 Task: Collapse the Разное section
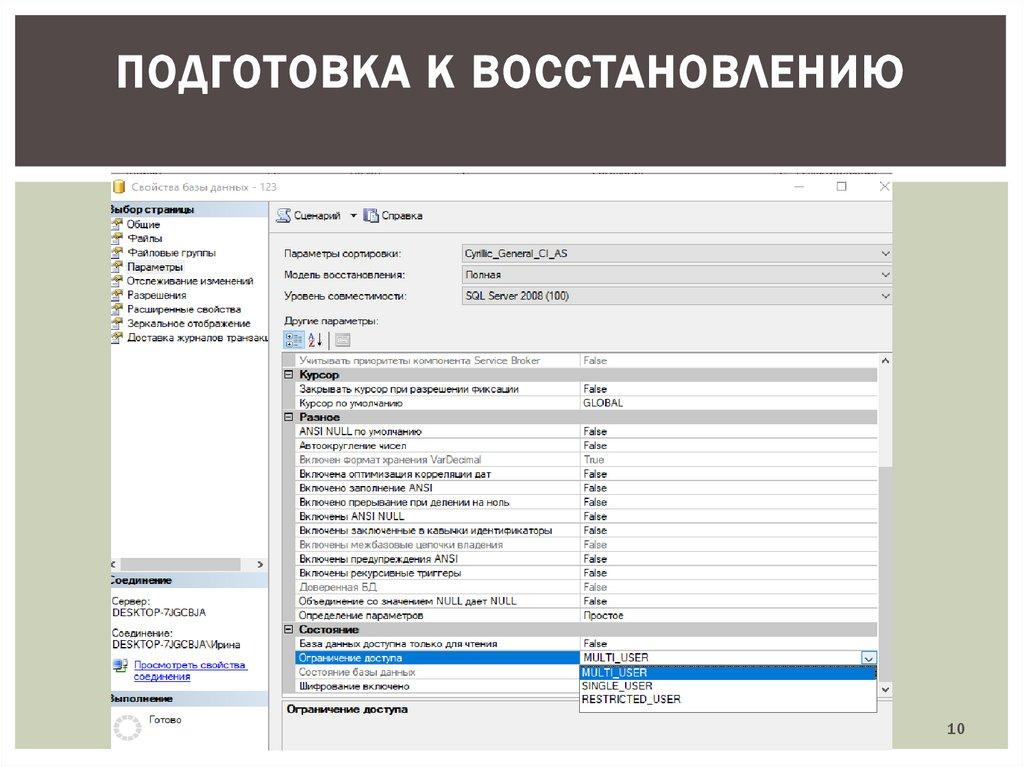pos(289,417)
